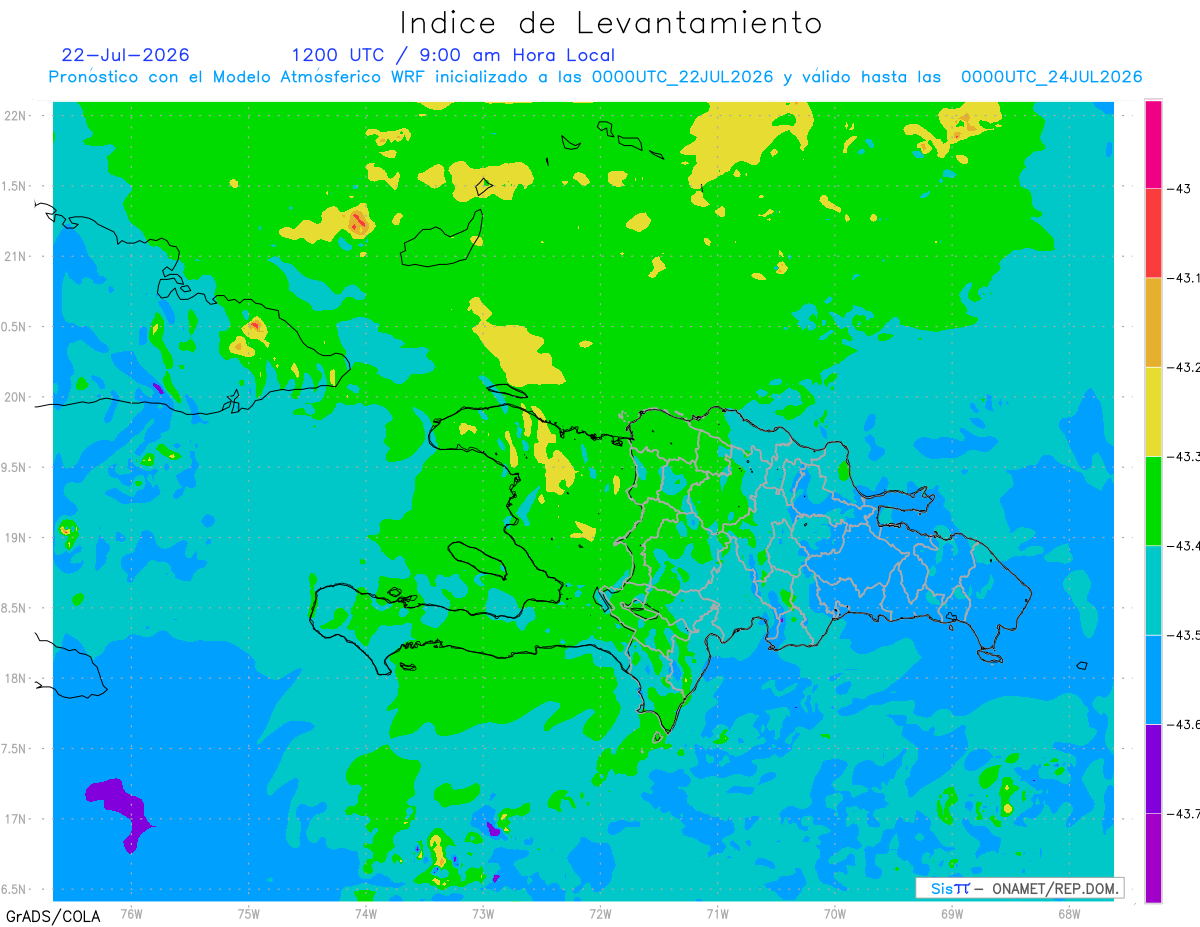Choose the violet swatch between -43.6 and -43.7
Image resolution: width=1200 pixels, height=927 pixels.
(x=1153, y=768)
